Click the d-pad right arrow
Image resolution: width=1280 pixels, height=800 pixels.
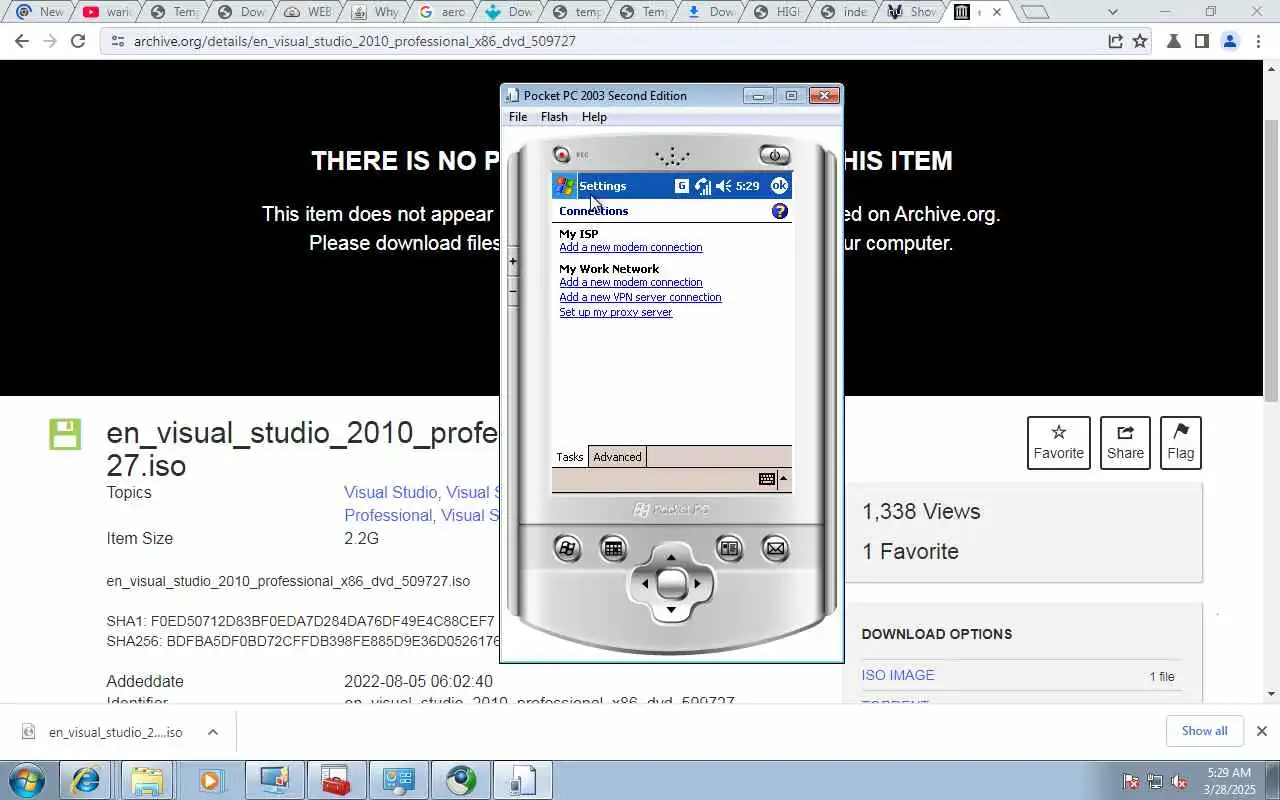[x=698, y=583]
